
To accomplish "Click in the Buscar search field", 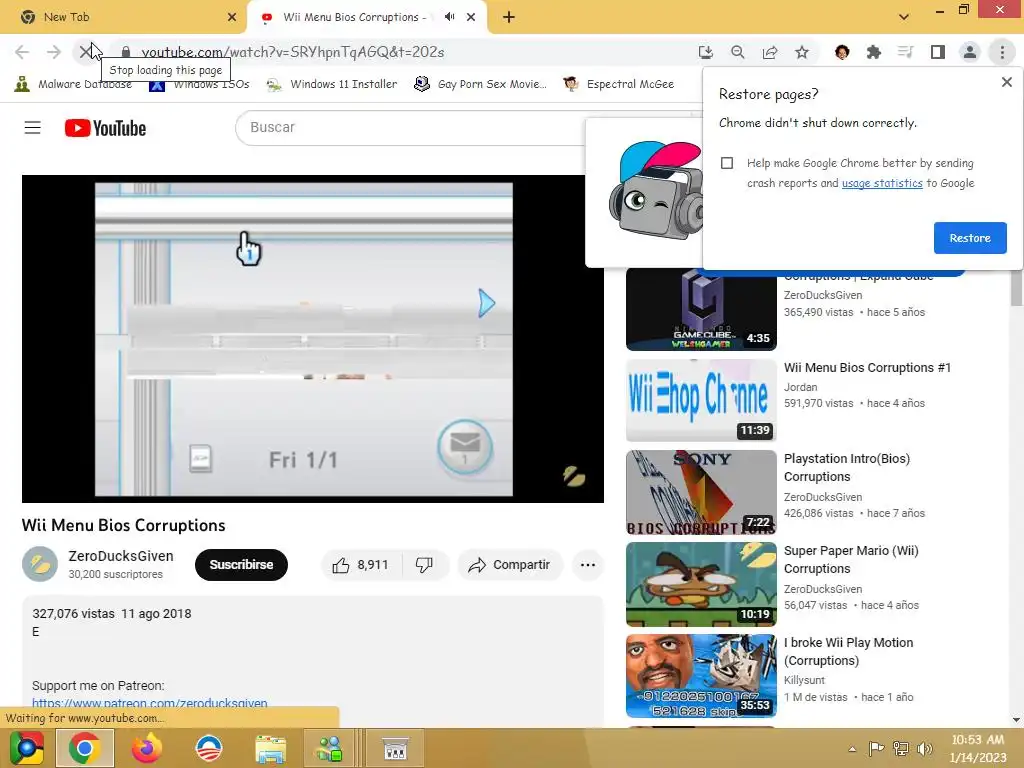I will tap(411, 127).
